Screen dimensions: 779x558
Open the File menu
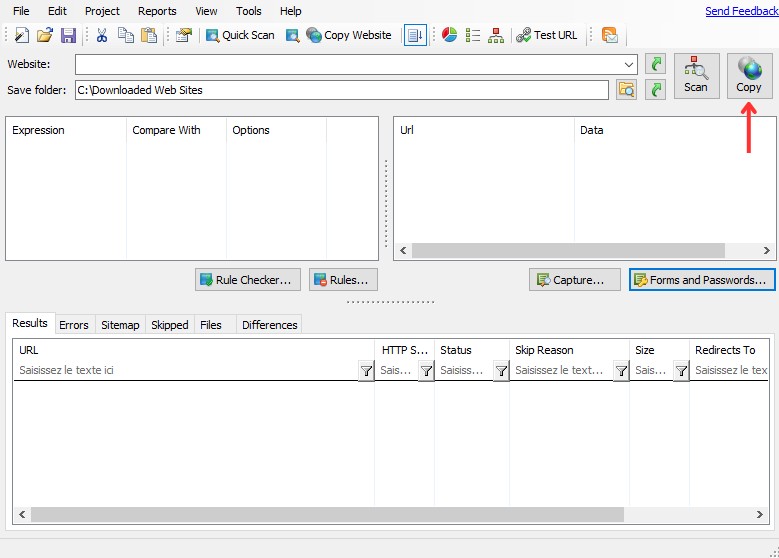coord(21,11)
